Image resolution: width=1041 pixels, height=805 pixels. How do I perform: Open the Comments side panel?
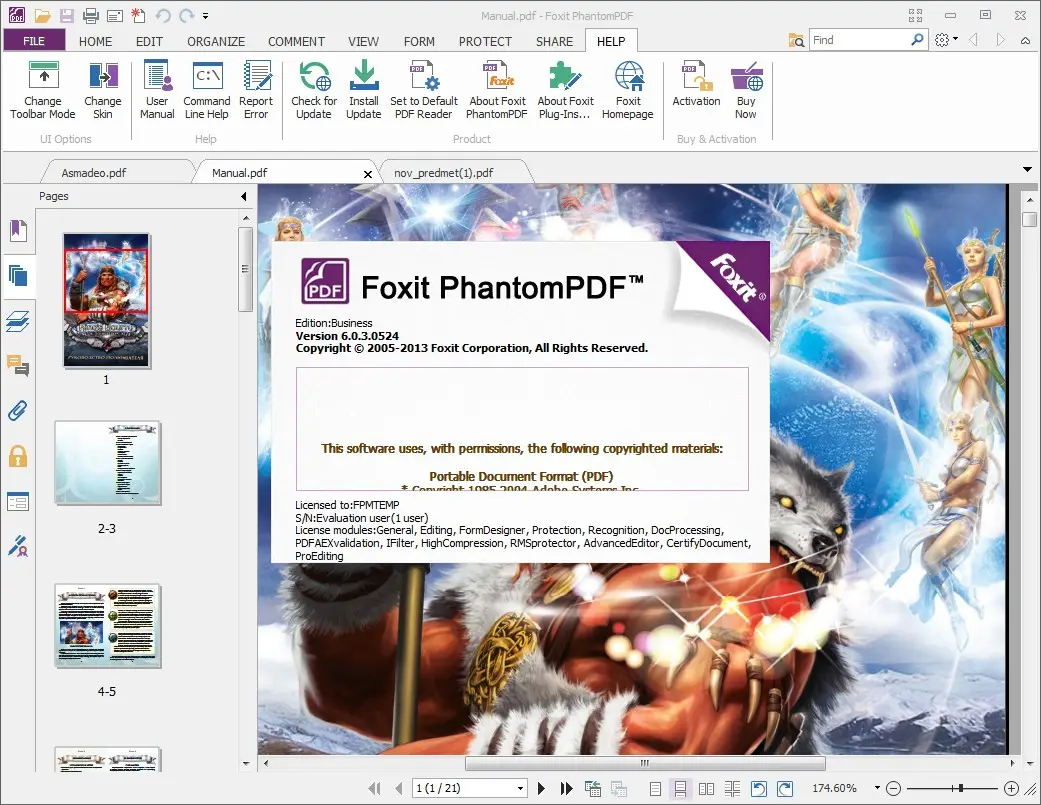18,366
